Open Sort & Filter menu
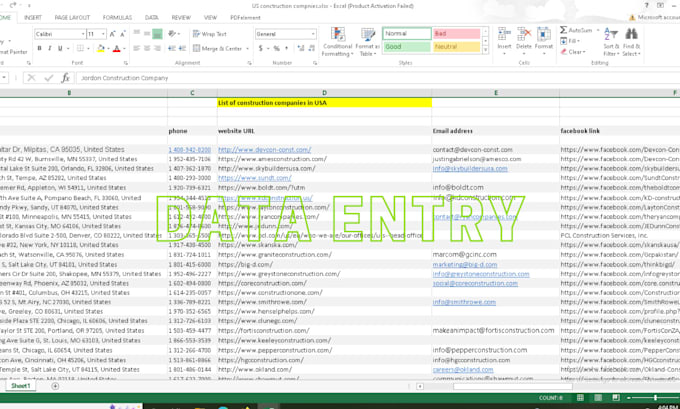This screenshot has width=680, height=409. coord(611,42)
